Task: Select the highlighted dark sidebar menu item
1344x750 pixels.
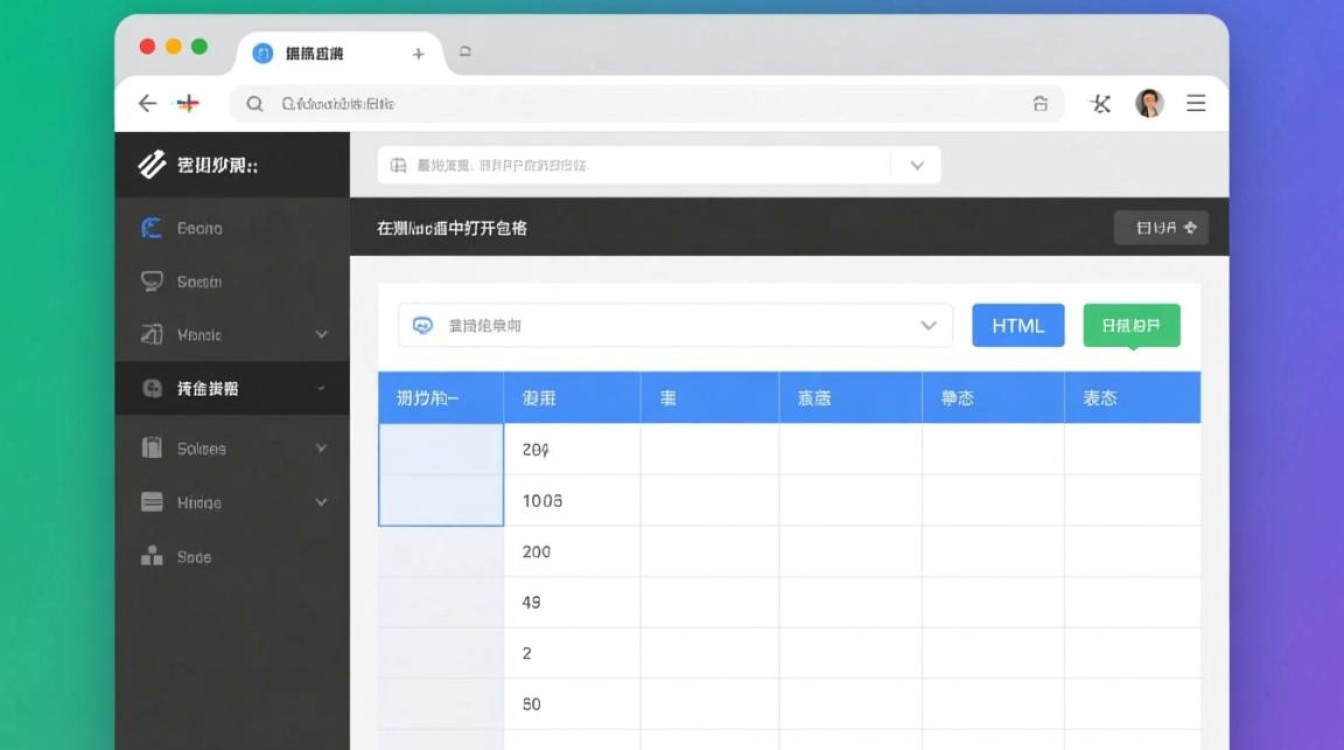Action: 232,389
